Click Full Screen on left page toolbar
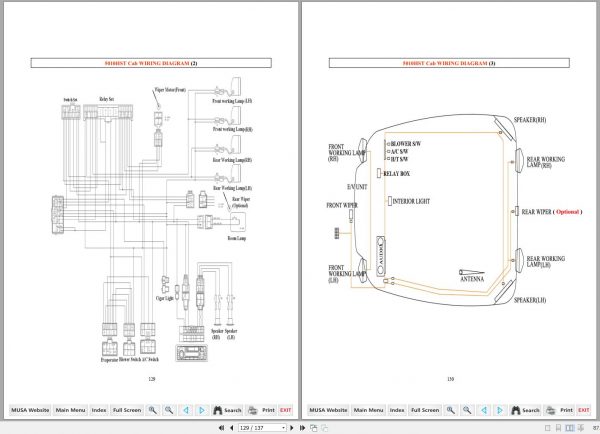This screenshot has width=600, height=434. pyautogui.click(x=127, y=410)
